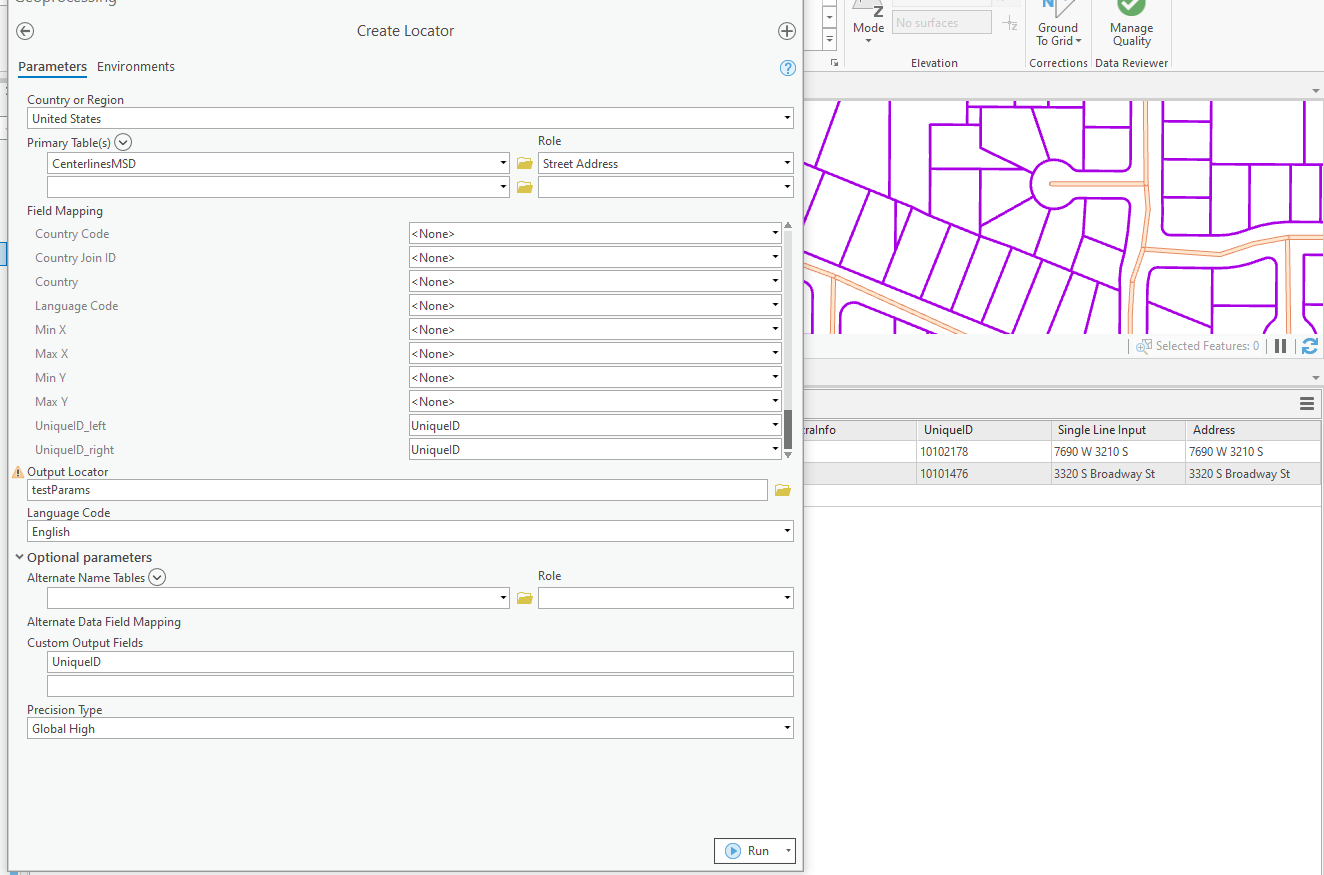Screen dimensions: 1324x875
Task: Refresh the attribute table with the sync icon
Action: [1310, 345]
